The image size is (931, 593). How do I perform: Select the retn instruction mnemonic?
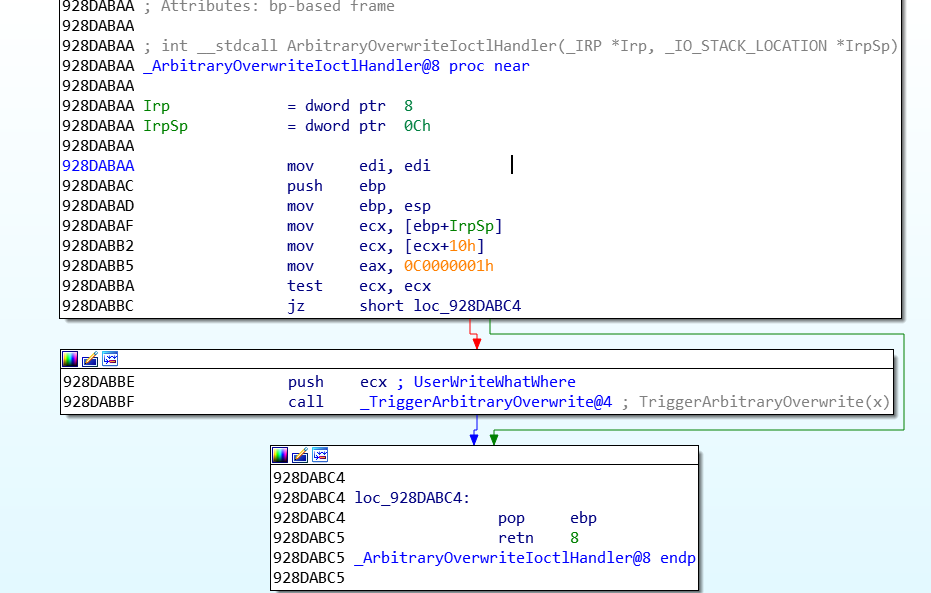coord(516,538)
